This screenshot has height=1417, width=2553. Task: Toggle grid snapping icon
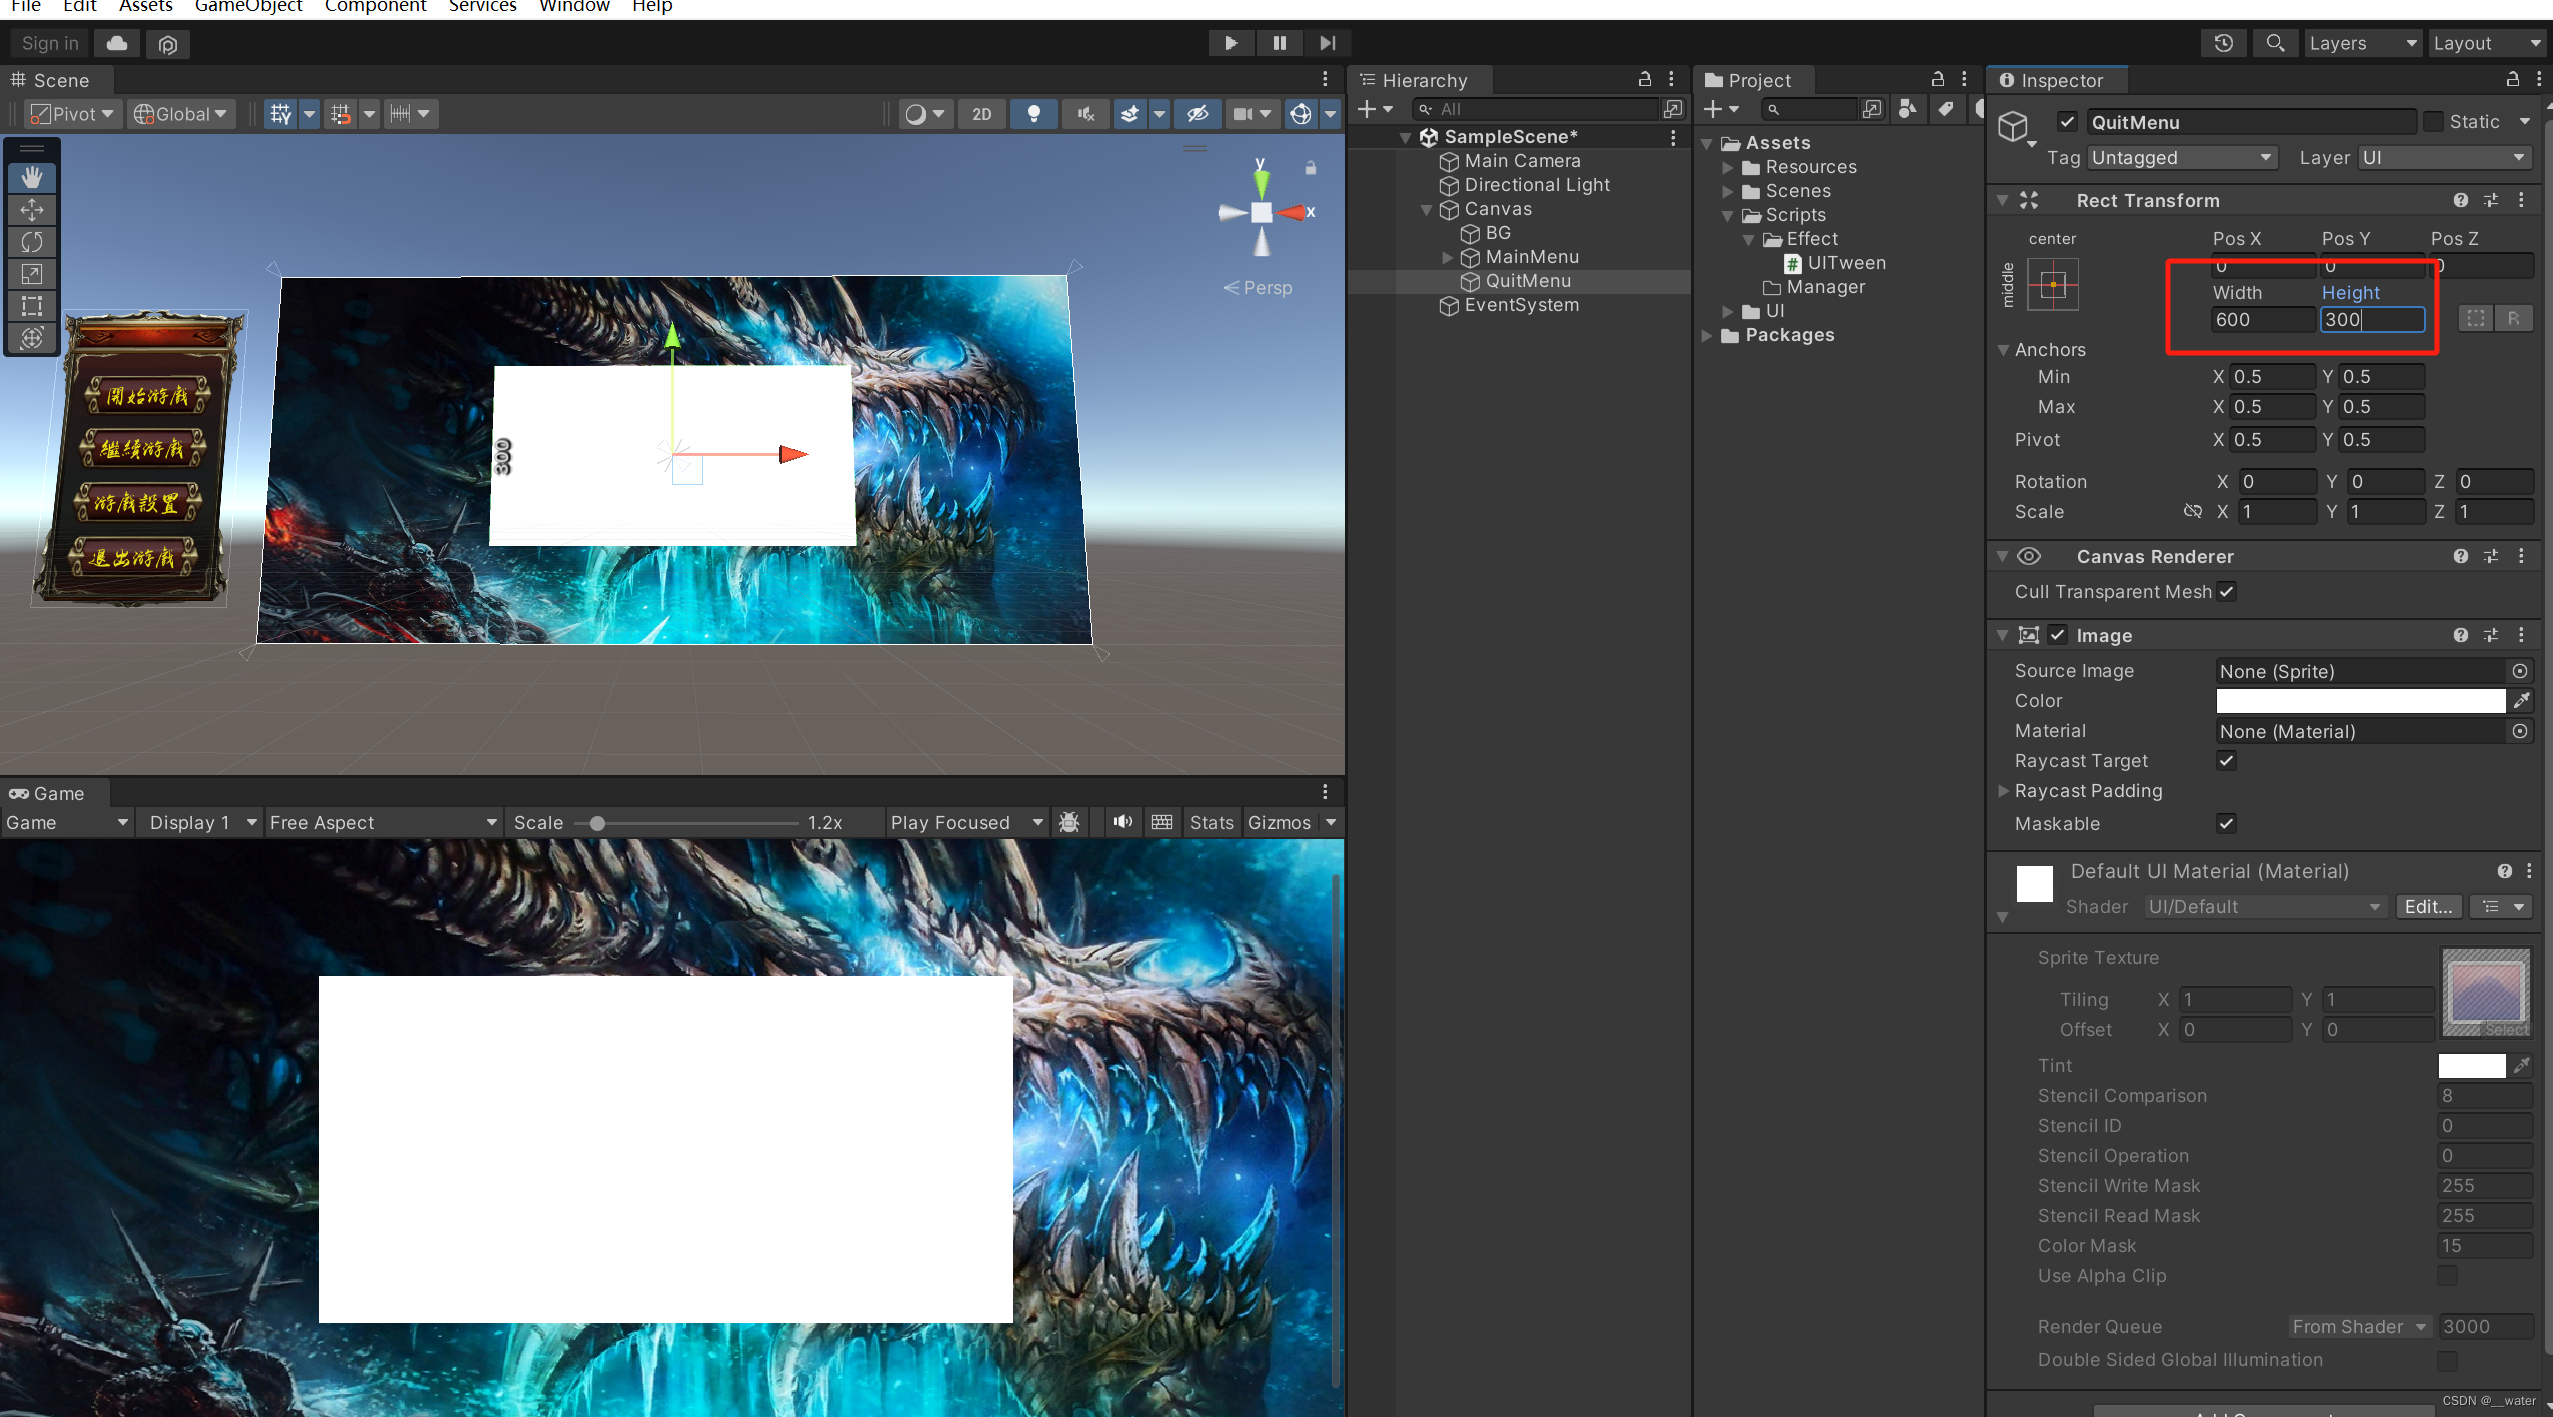coord(341,114)
